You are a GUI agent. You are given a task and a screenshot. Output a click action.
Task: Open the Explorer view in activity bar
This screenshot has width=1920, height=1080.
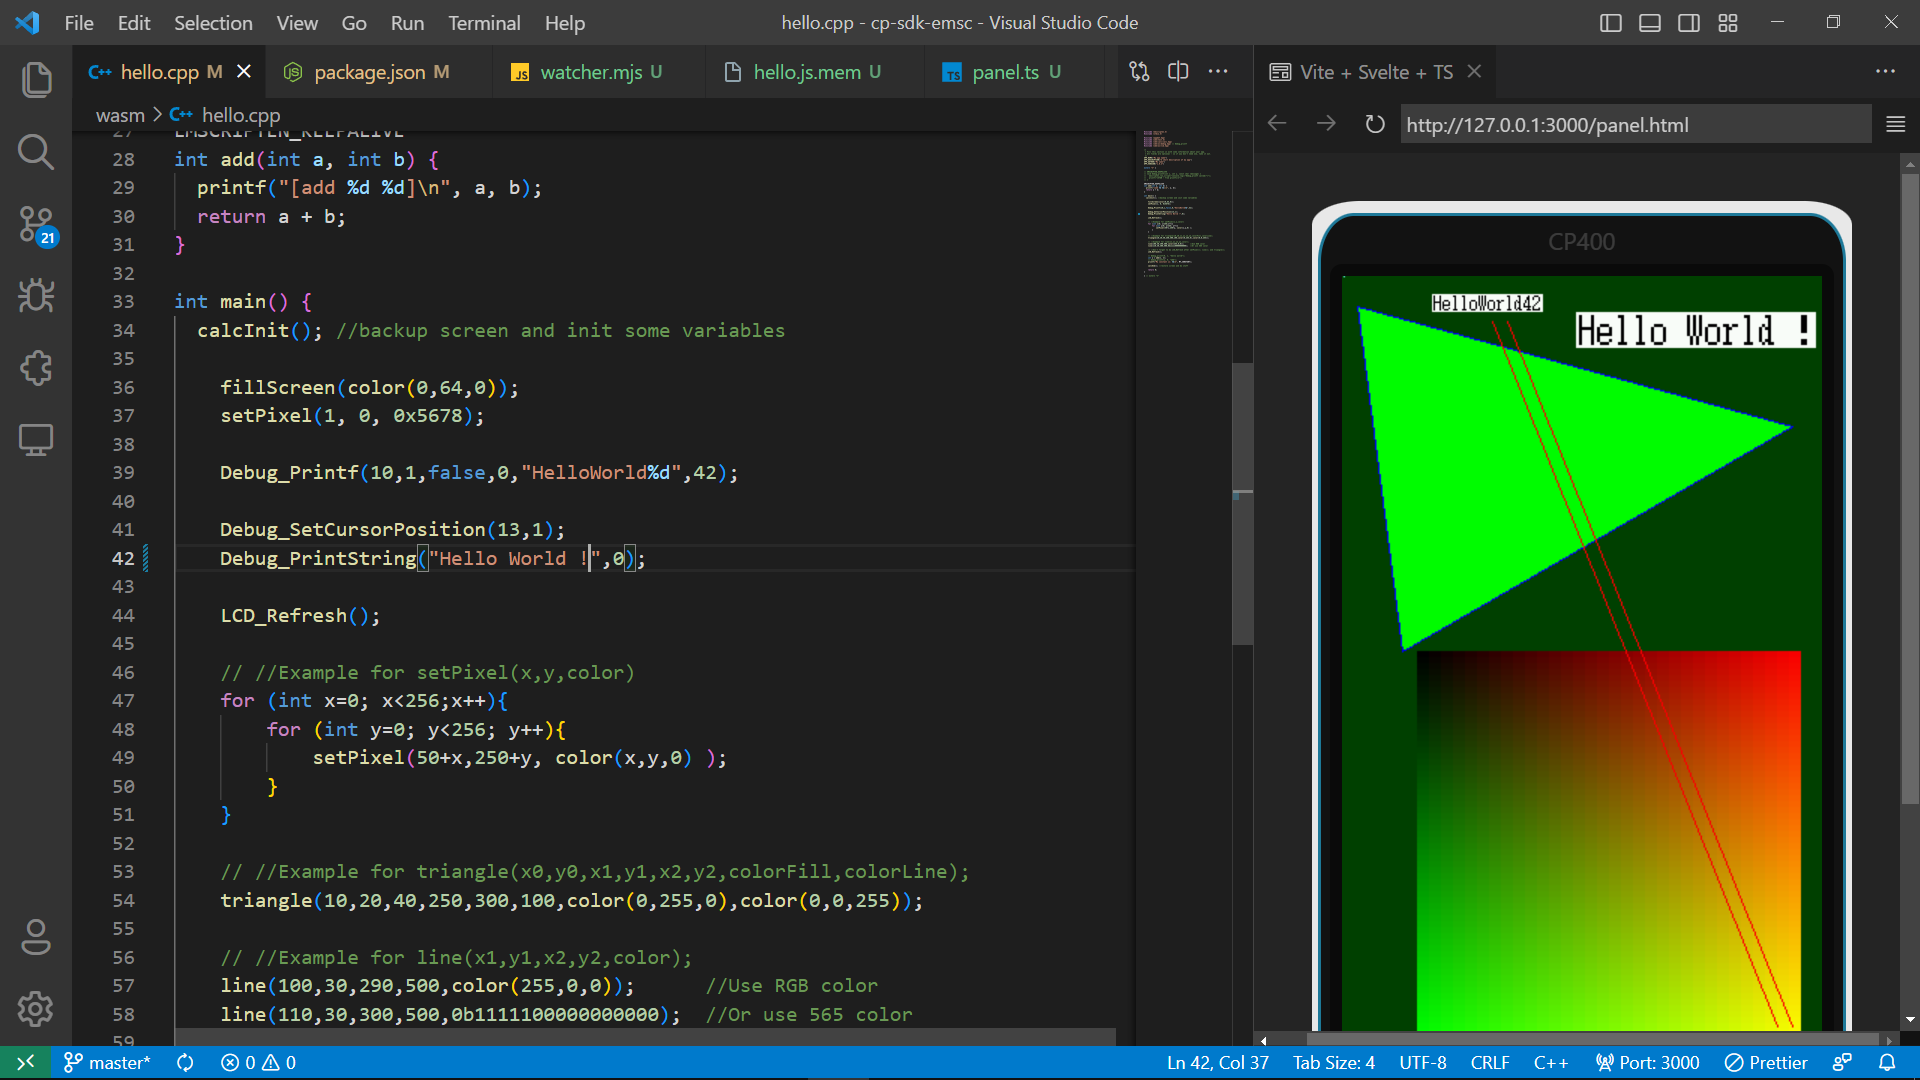pyautogui.click(x=36, y=80)
